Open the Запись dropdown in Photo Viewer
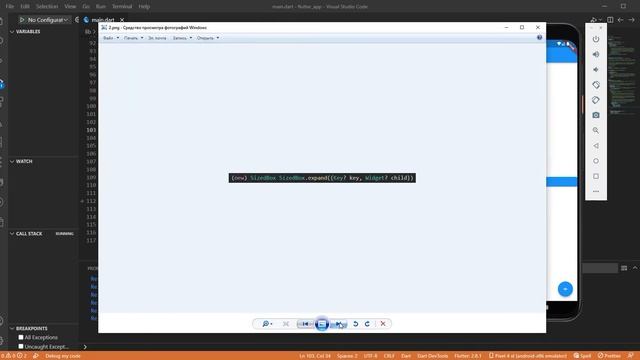Screen dimensions: 640x360 pyautogui.click(x=182, y=38)
